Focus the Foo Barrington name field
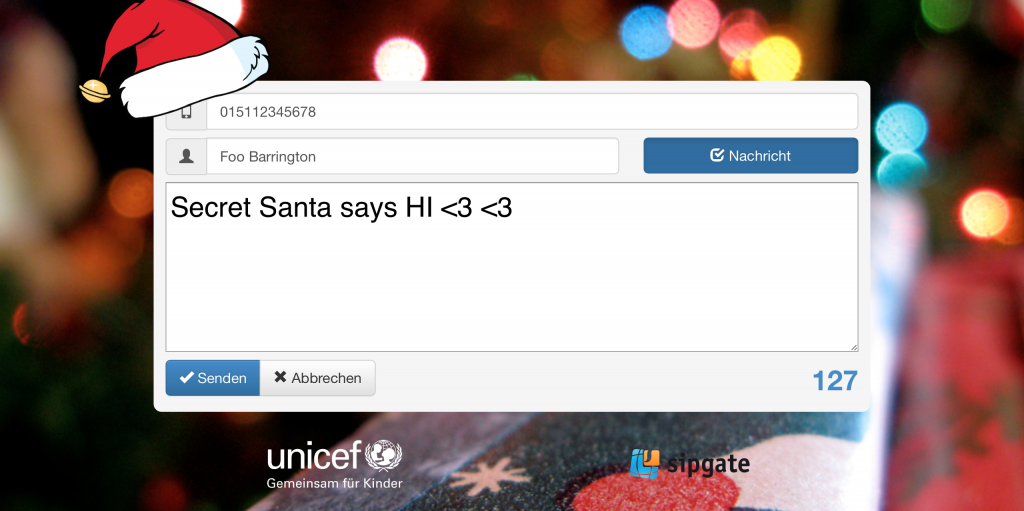Screen dimensions: 1024x511 pos(413,156)
